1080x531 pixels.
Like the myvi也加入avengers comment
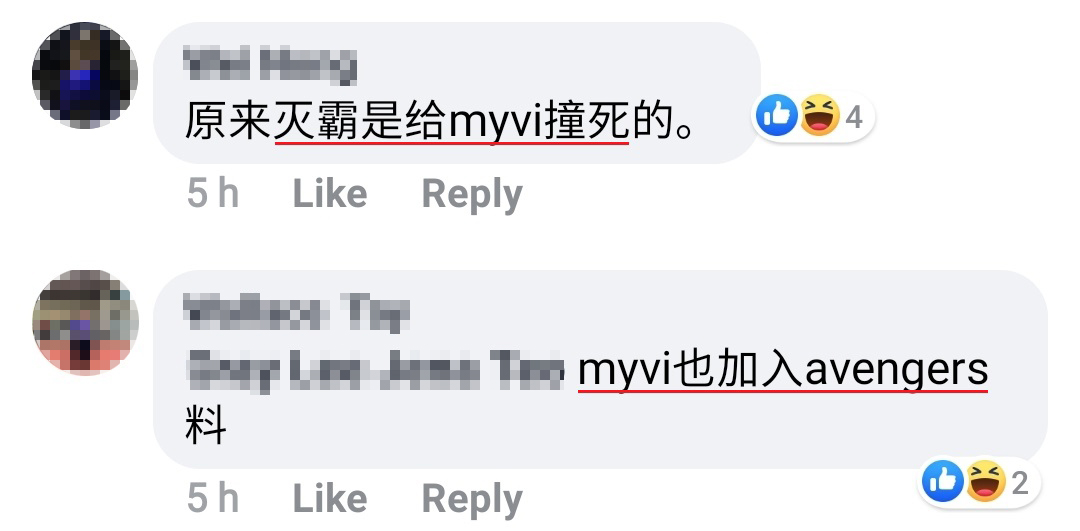[330, 498]
